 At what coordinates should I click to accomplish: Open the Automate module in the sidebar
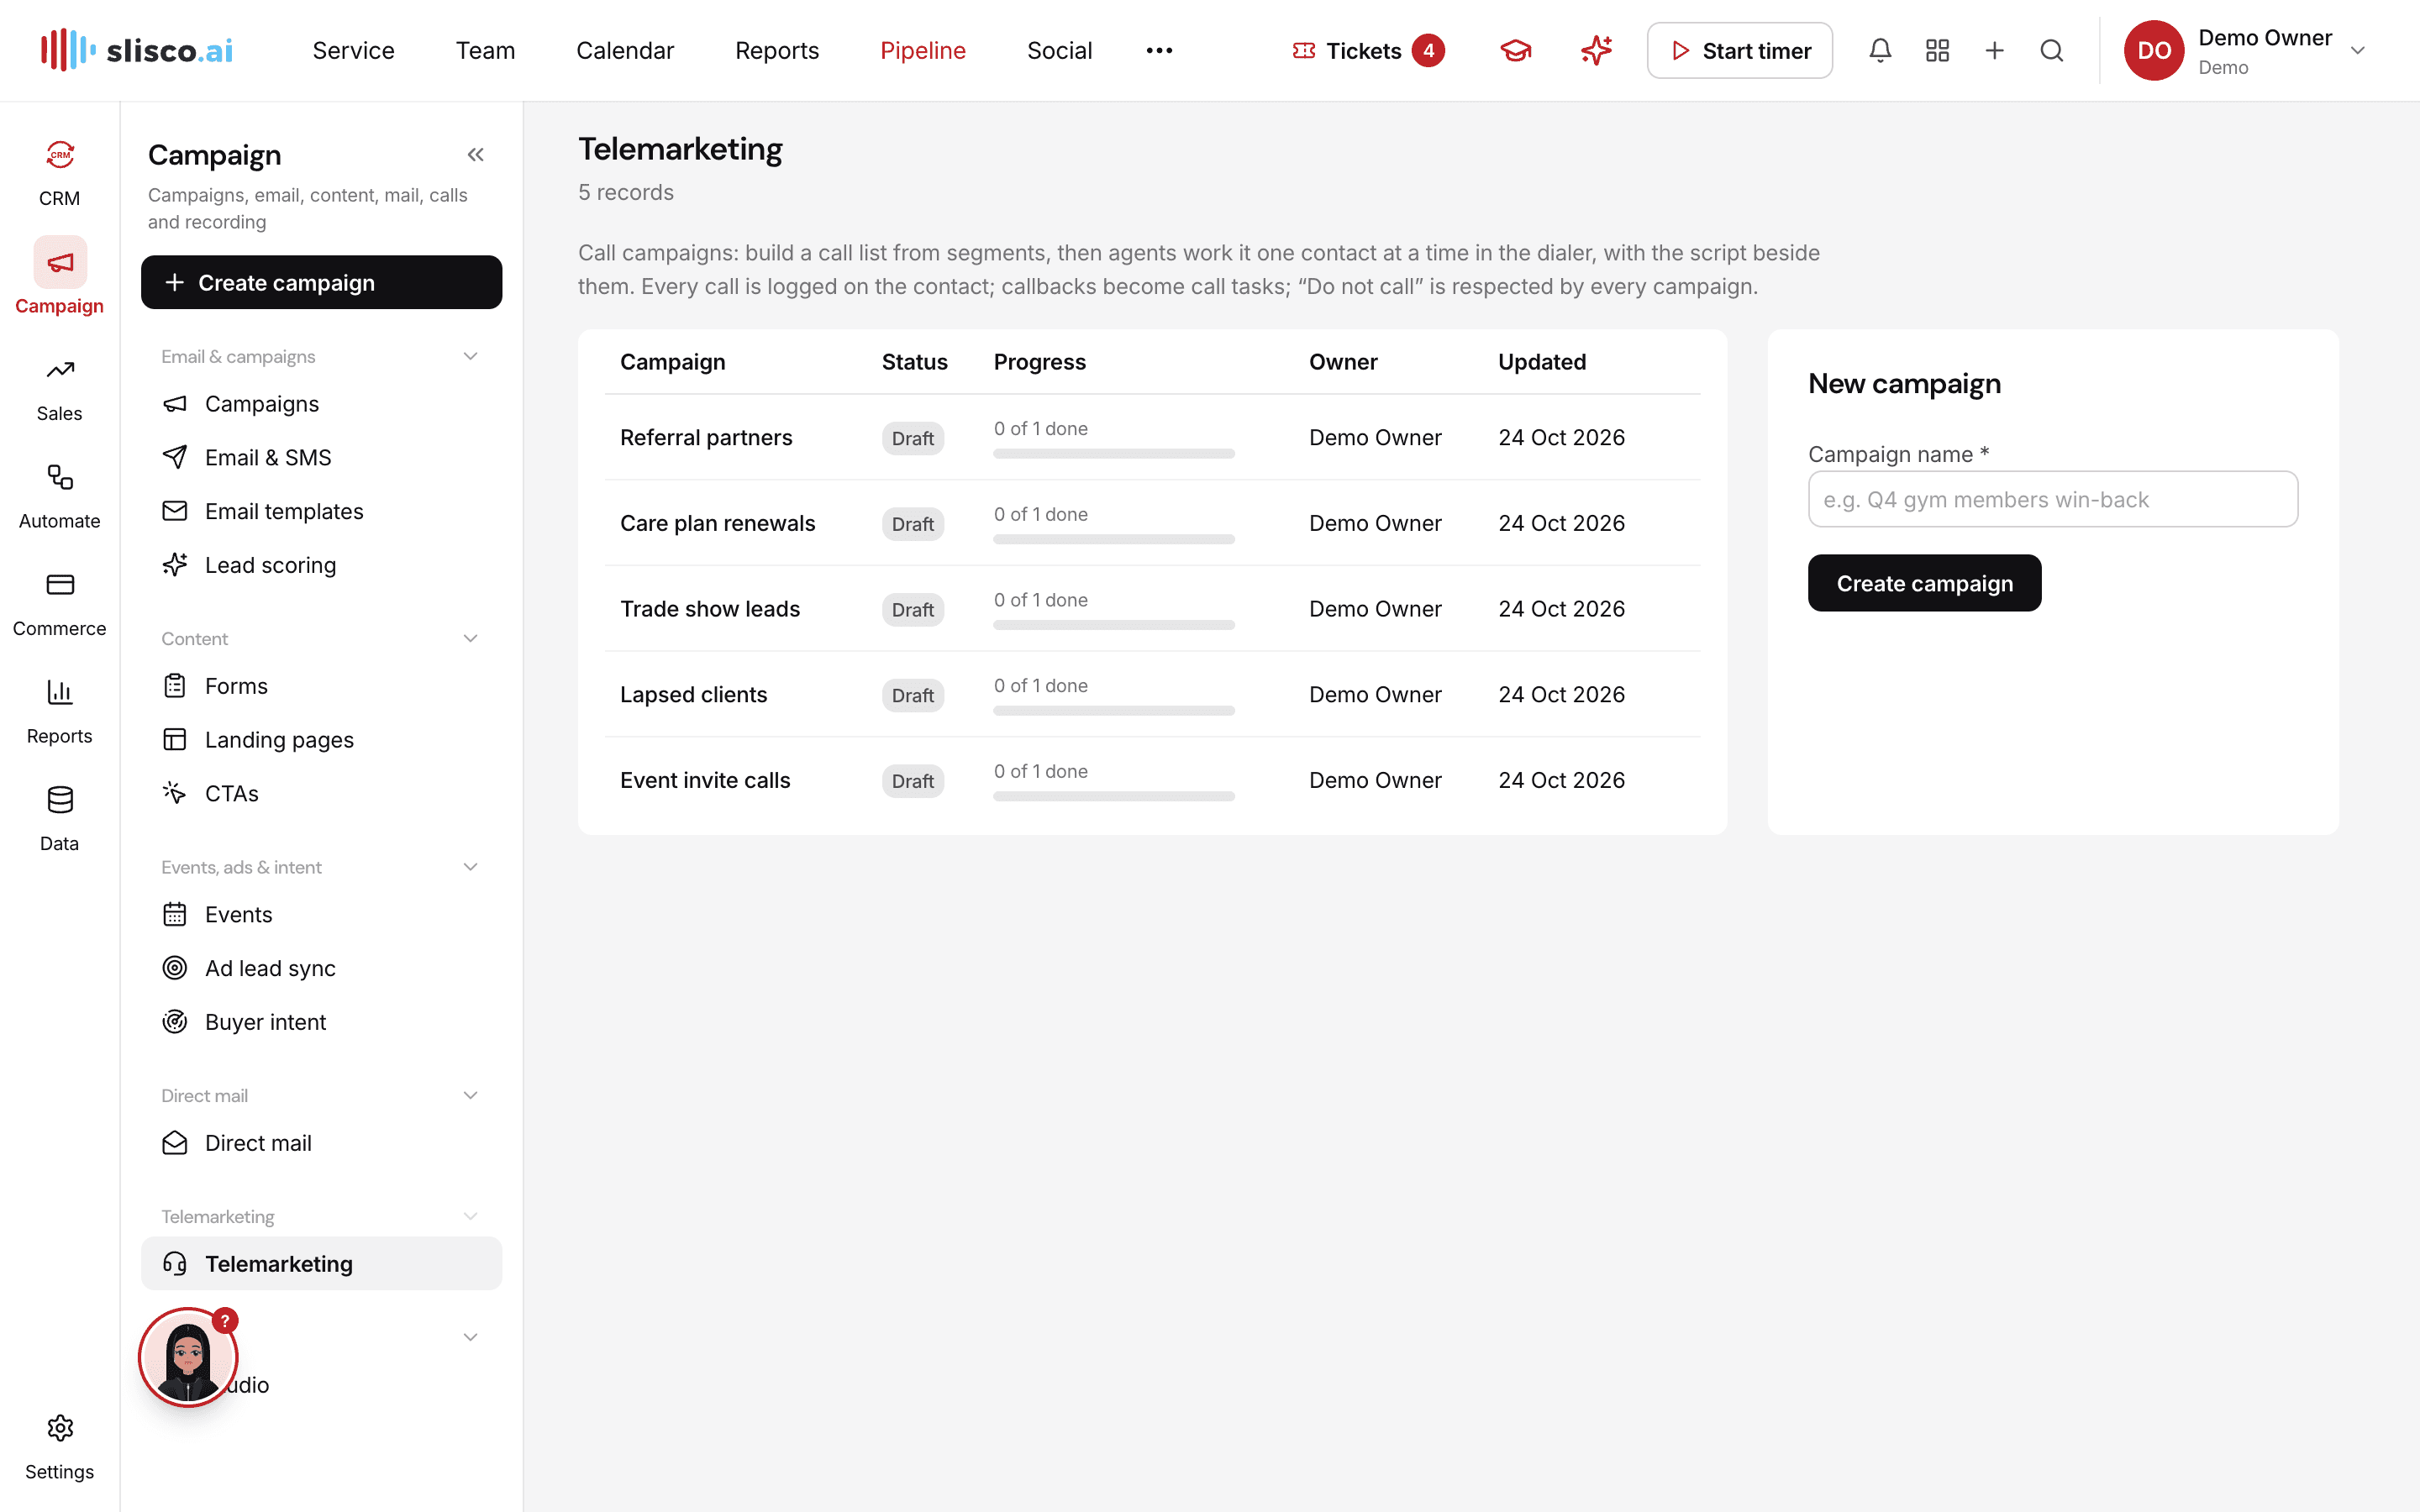click(x=60, y=496)
